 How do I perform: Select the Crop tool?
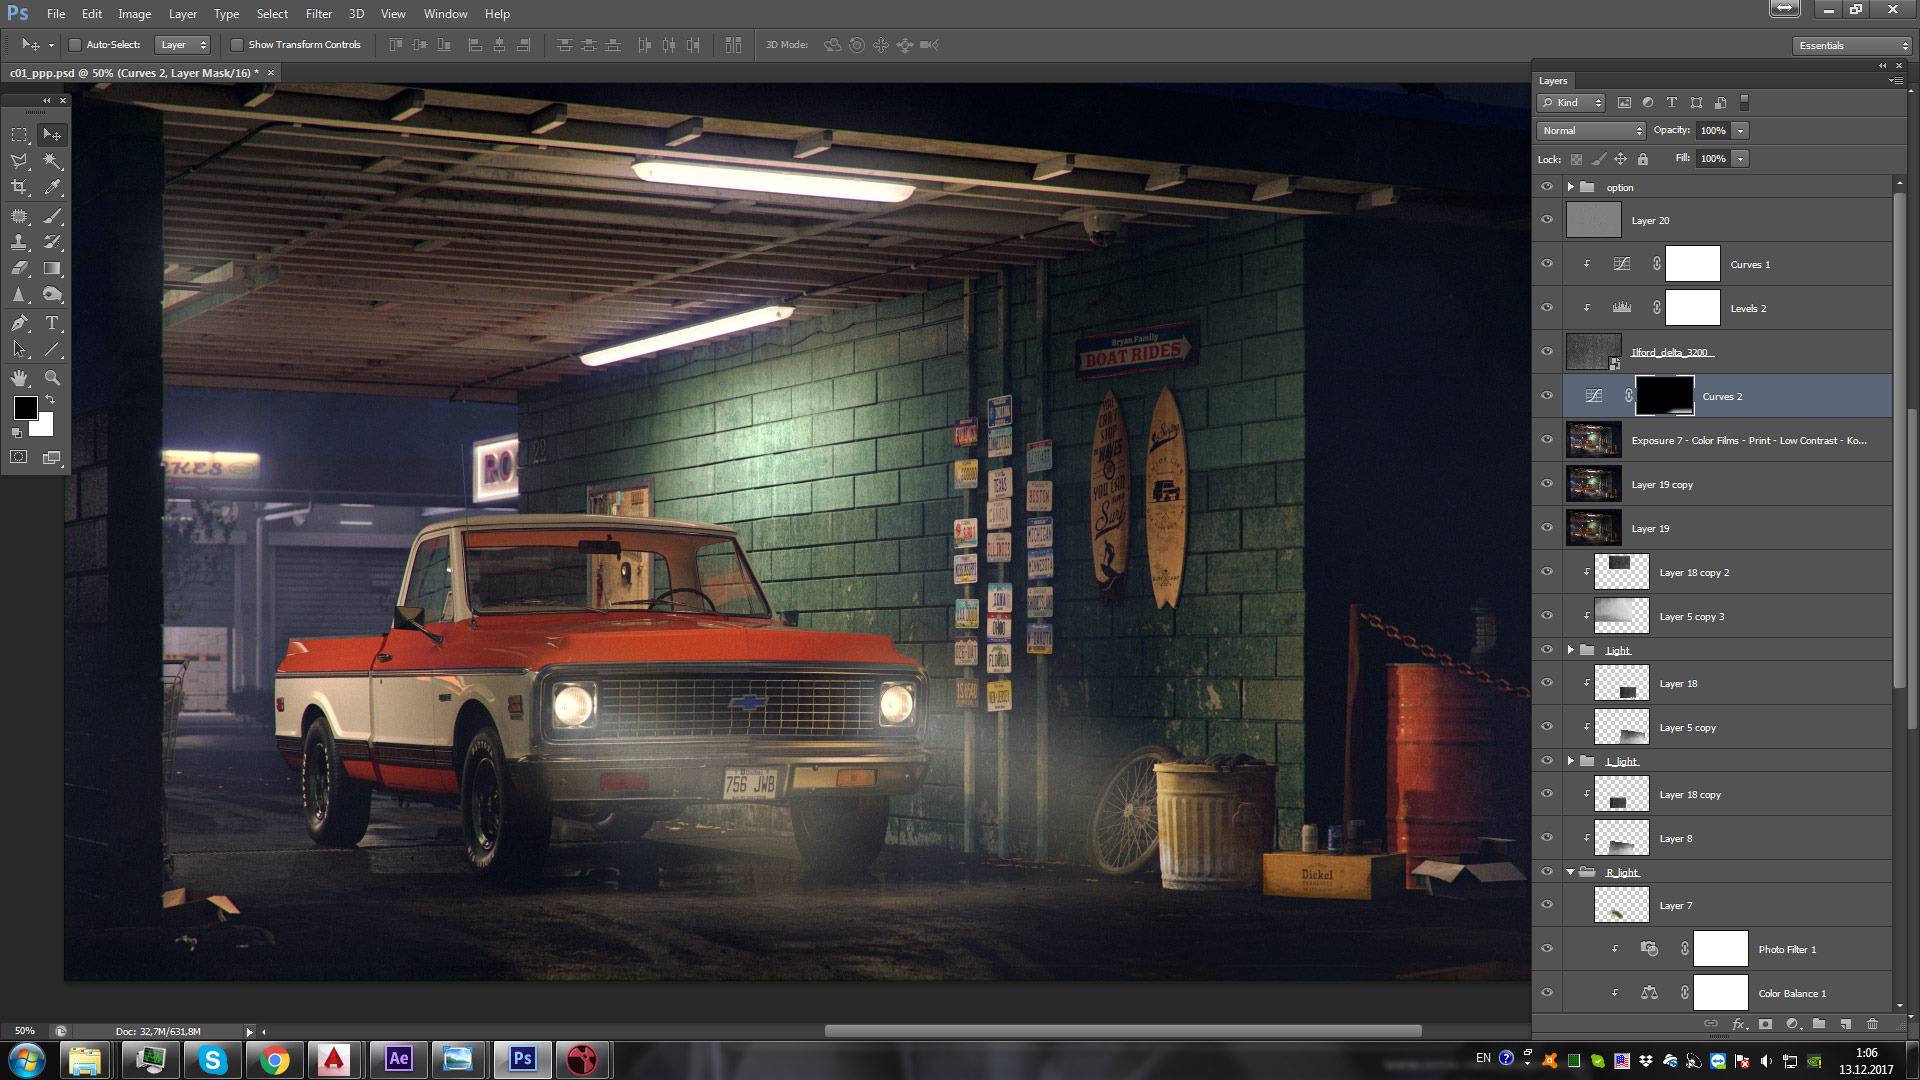[x=19, y=187]
